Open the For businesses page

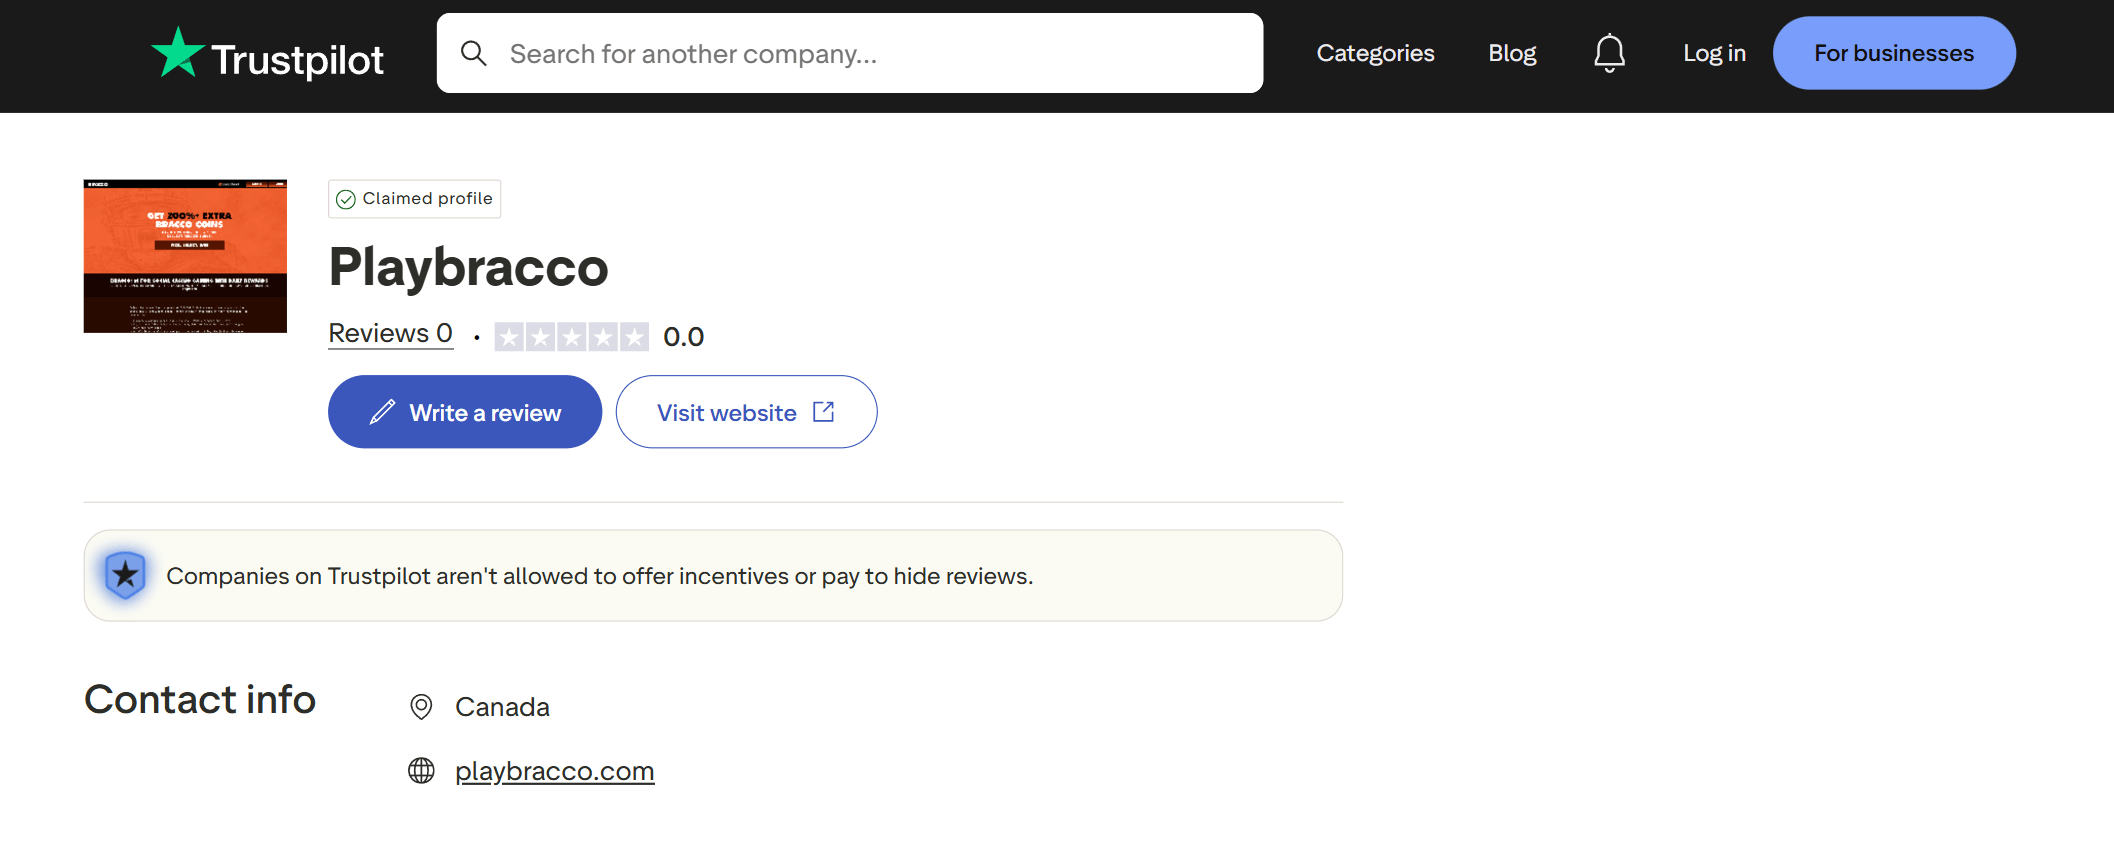pos(1893,53)
